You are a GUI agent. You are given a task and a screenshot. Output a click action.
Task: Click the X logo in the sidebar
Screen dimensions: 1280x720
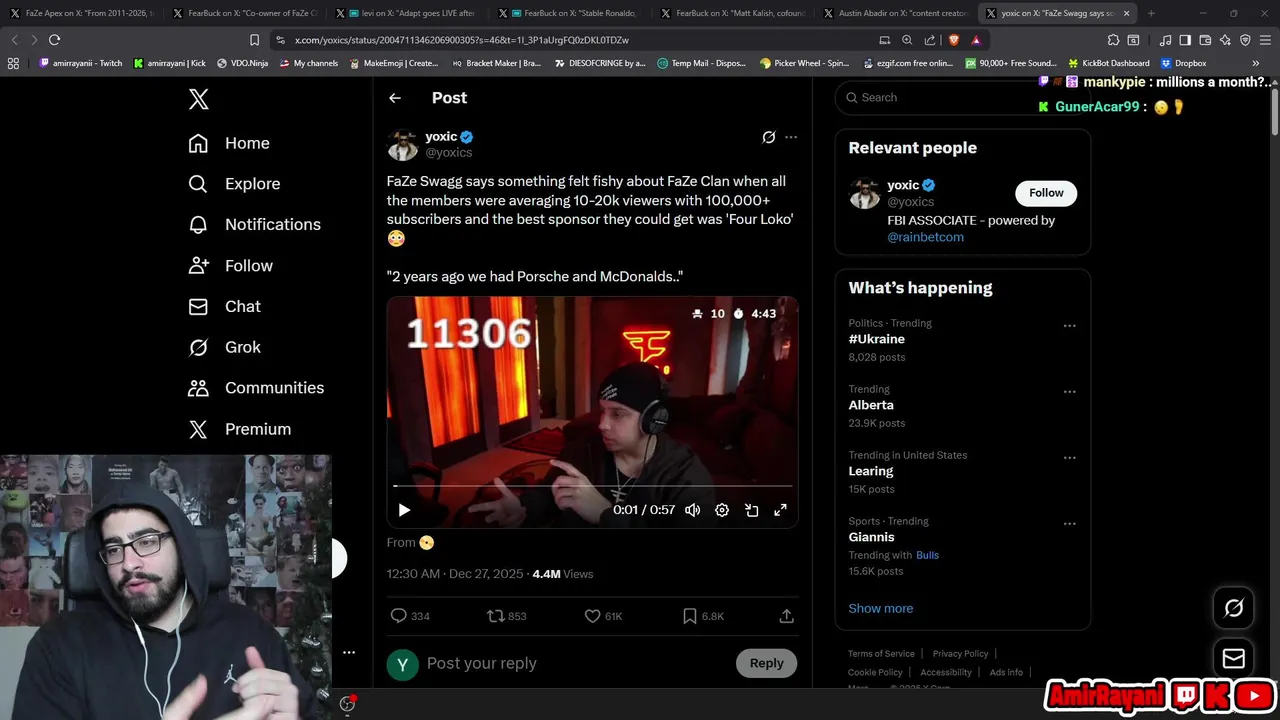[x=198, y=99]
